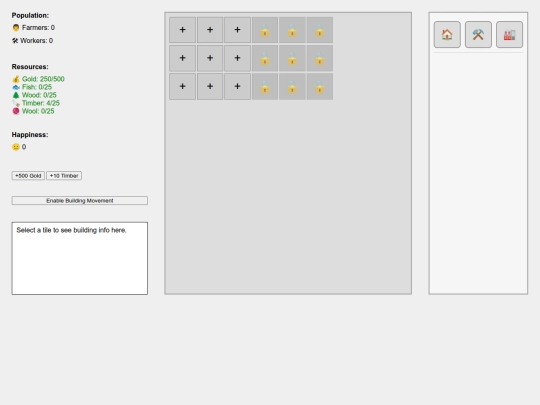Enable Building Movement
540x405 pixels.
point(80,200)
